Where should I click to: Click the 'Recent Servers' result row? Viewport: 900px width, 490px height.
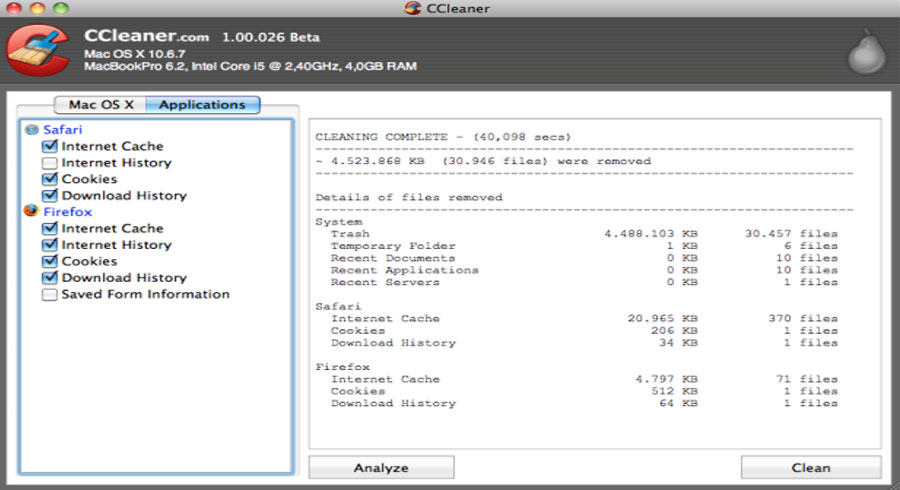[584, 282]
